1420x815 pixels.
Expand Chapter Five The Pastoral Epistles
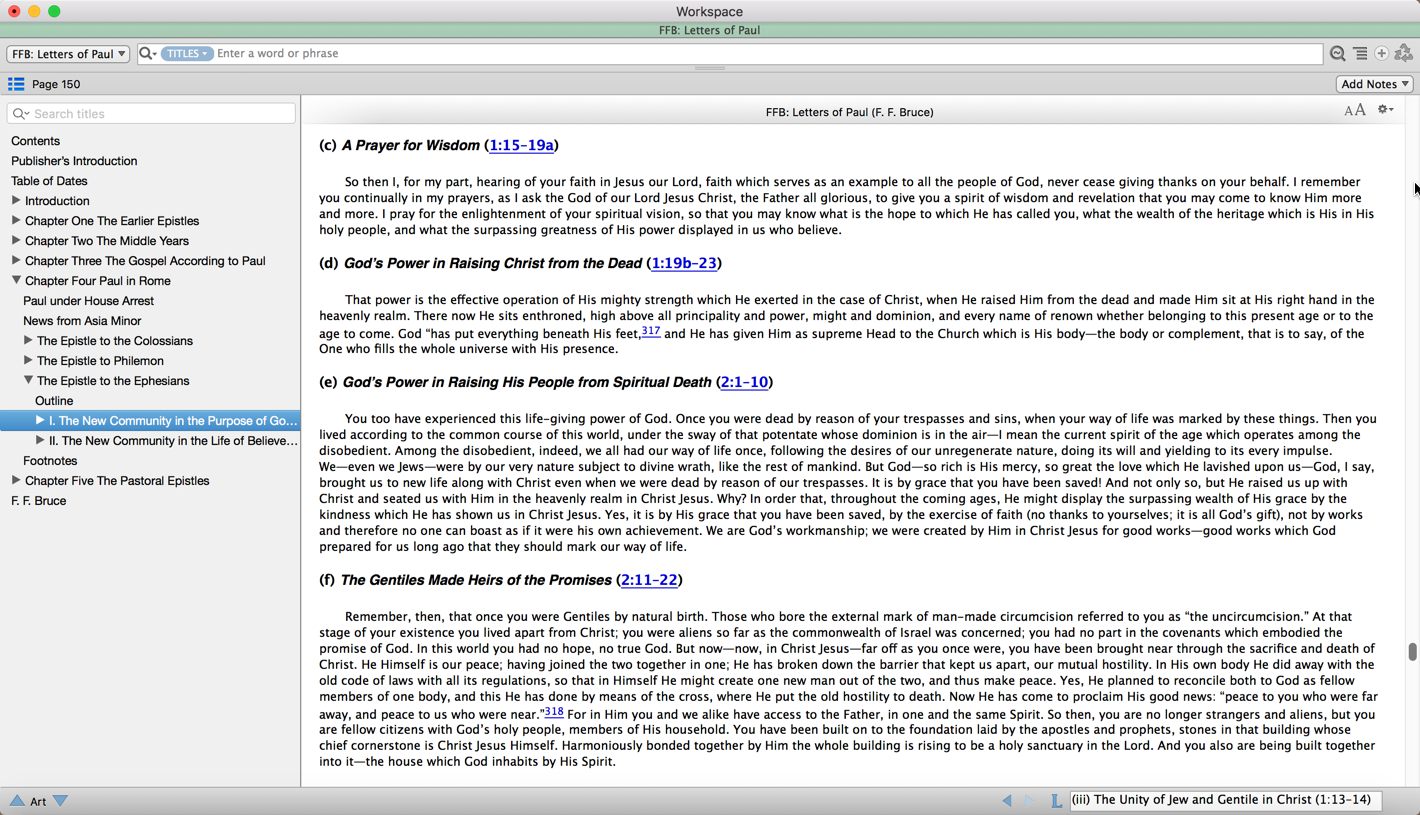(x=16, y=481)
